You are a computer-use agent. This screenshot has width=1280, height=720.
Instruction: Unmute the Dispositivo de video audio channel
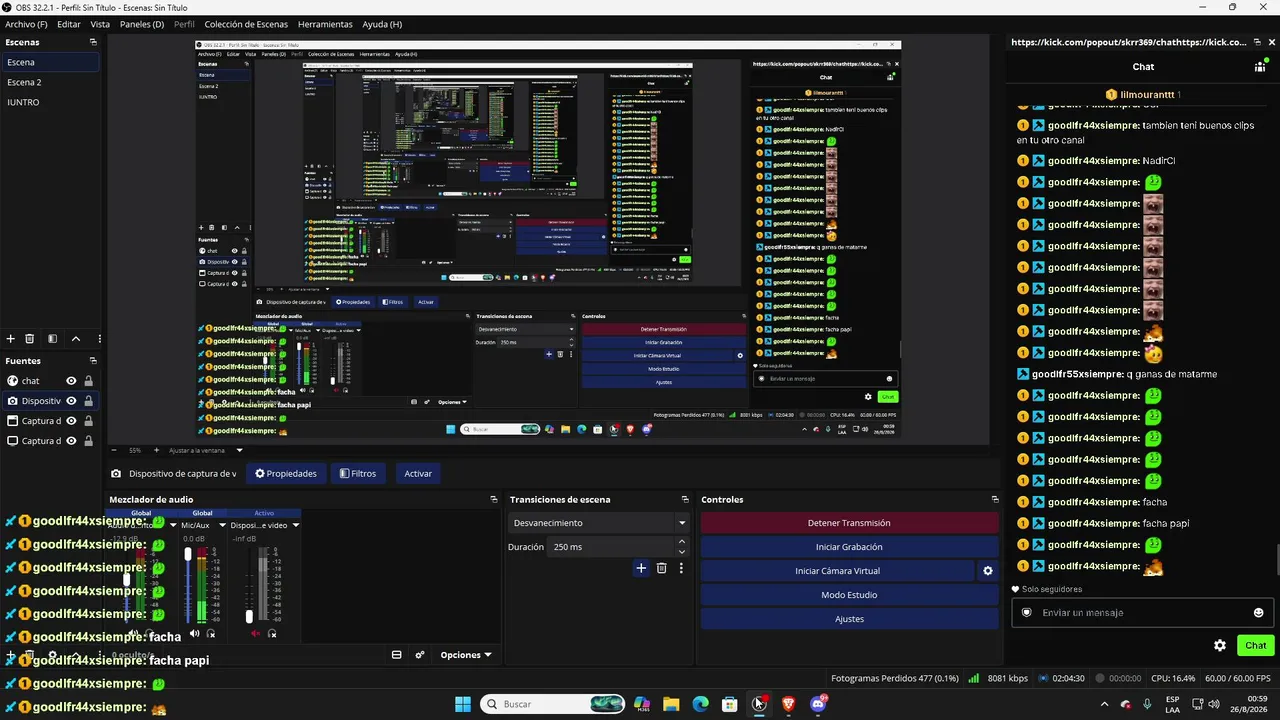pyautogui.click(x=255, y=633)
